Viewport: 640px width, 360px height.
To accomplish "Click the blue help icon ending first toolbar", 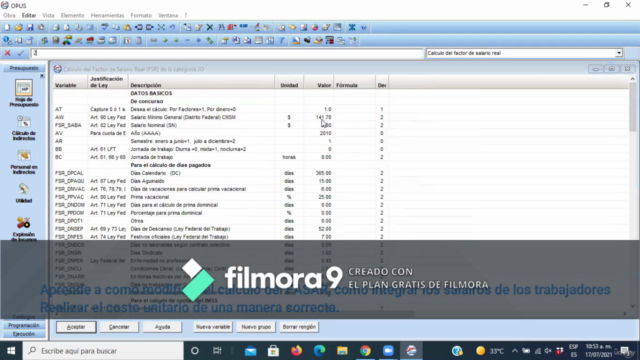I will pyautogui.click(x=363, y=27).
